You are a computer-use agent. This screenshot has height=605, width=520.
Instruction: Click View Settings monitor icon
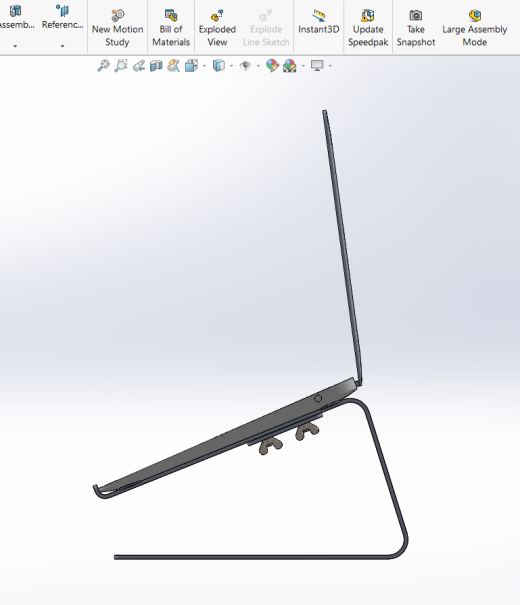(317, 66)
